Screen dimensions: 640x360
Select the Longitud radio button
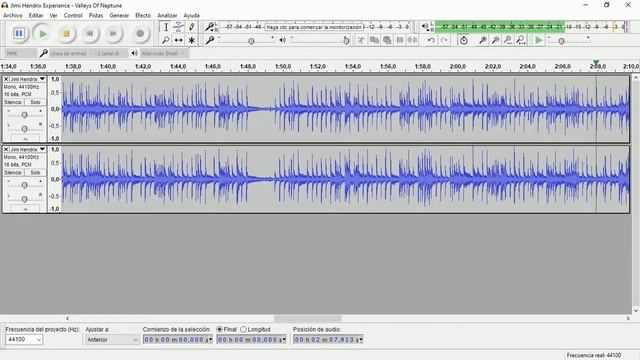[x=244, y=329]
